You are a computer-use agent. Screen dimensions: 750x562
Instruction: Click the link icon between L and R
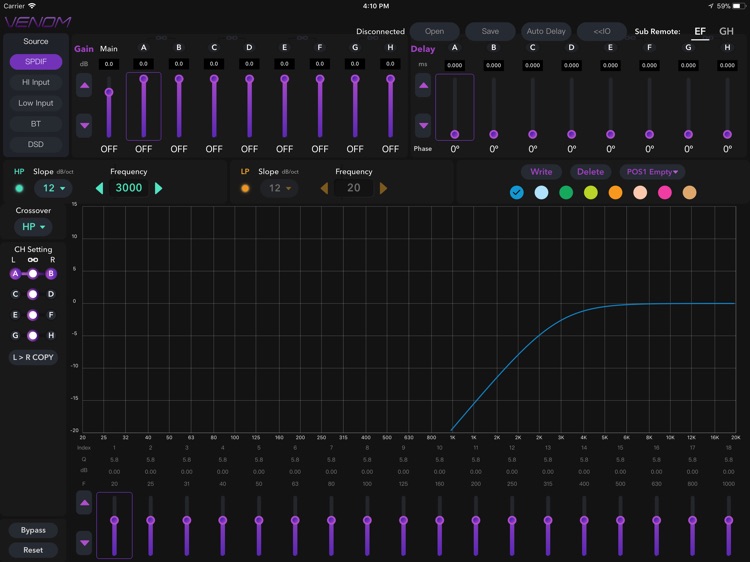click(x=32, y=260)
